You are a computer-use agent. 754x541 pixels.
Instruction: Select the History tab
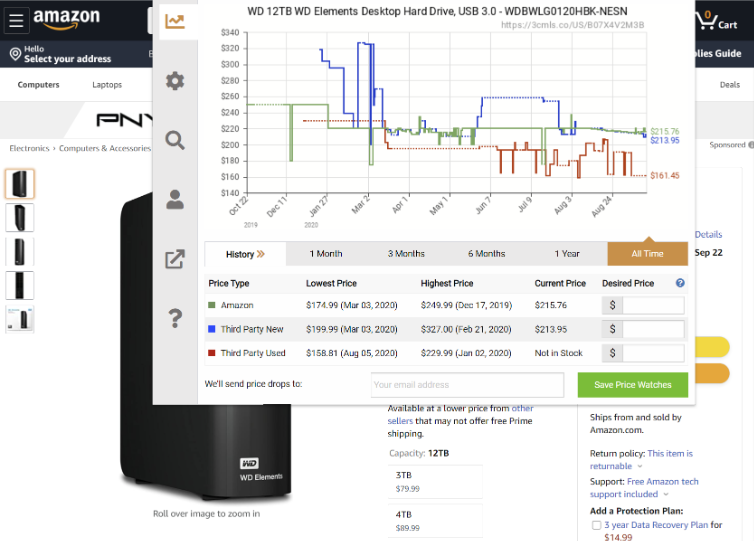[x=245, y=254]
